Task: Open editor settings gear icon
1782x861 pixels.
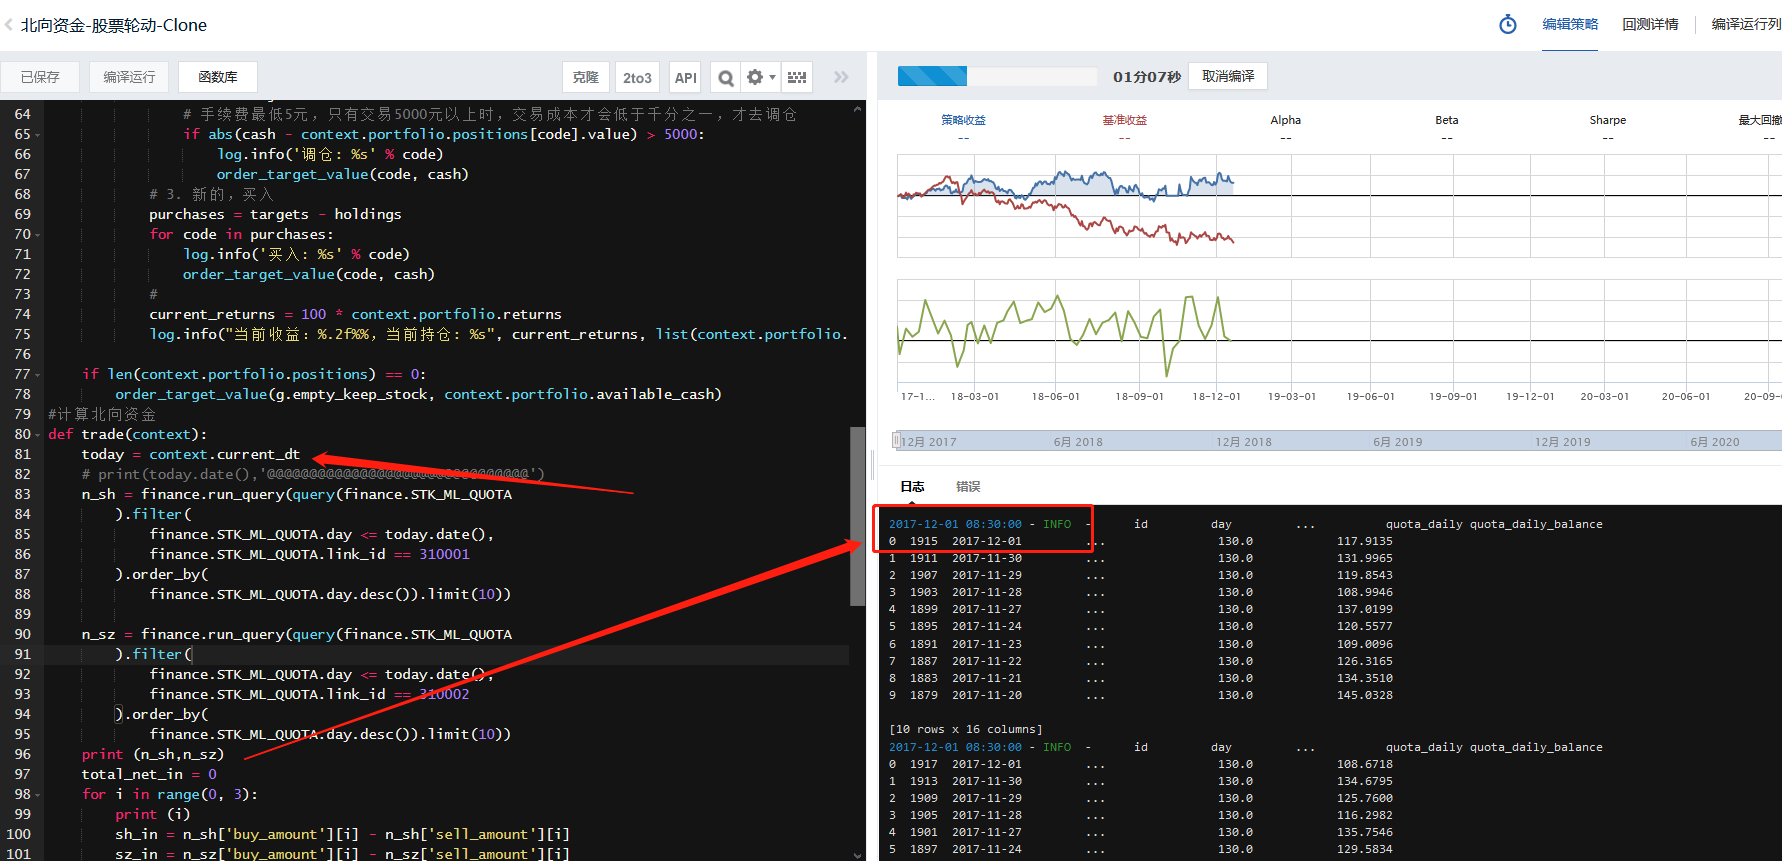Action: pyautogui.click(x=755, y=77)
